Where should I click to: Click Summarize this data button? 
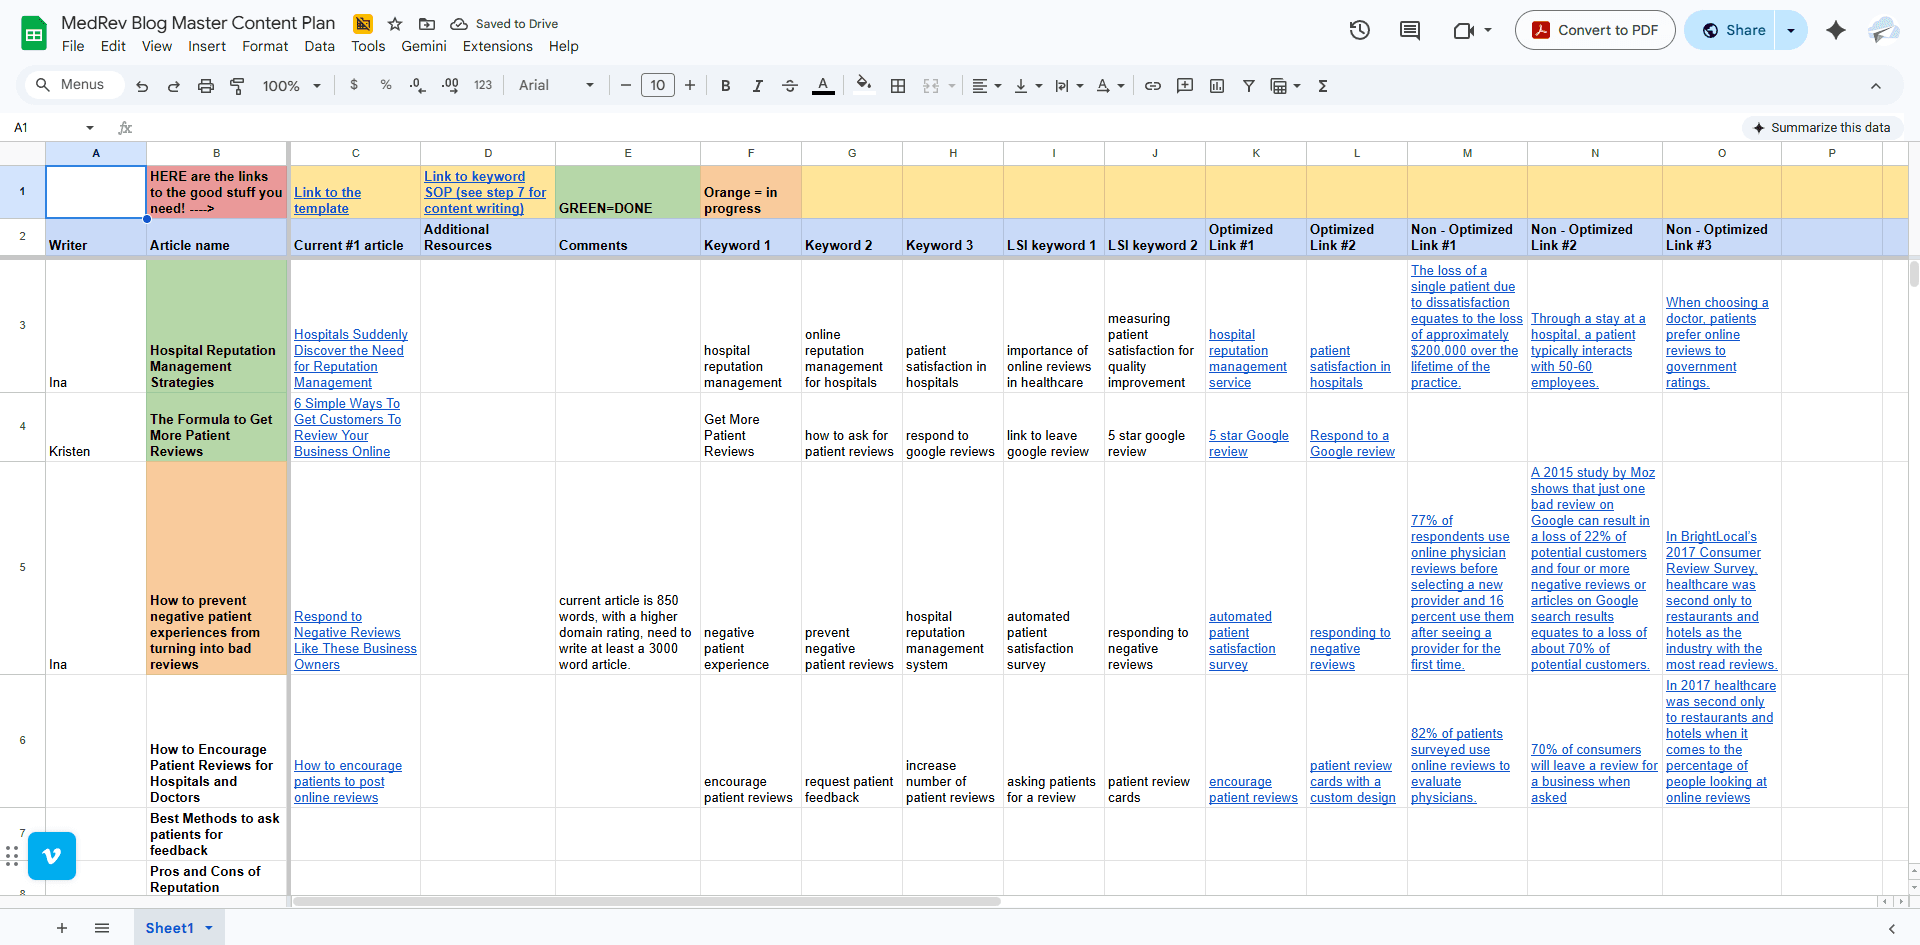(x=1822, y=127)
